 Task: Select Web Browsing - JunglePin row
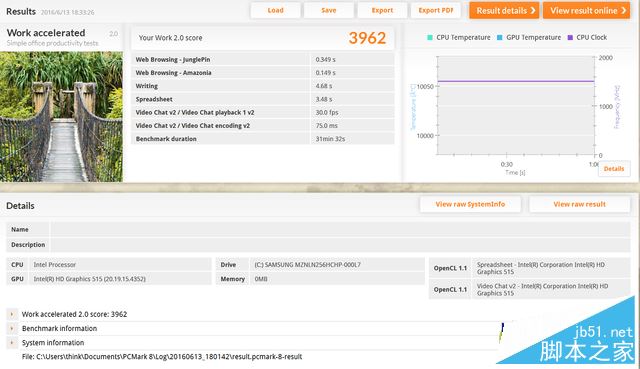click(x=263, y=60)
